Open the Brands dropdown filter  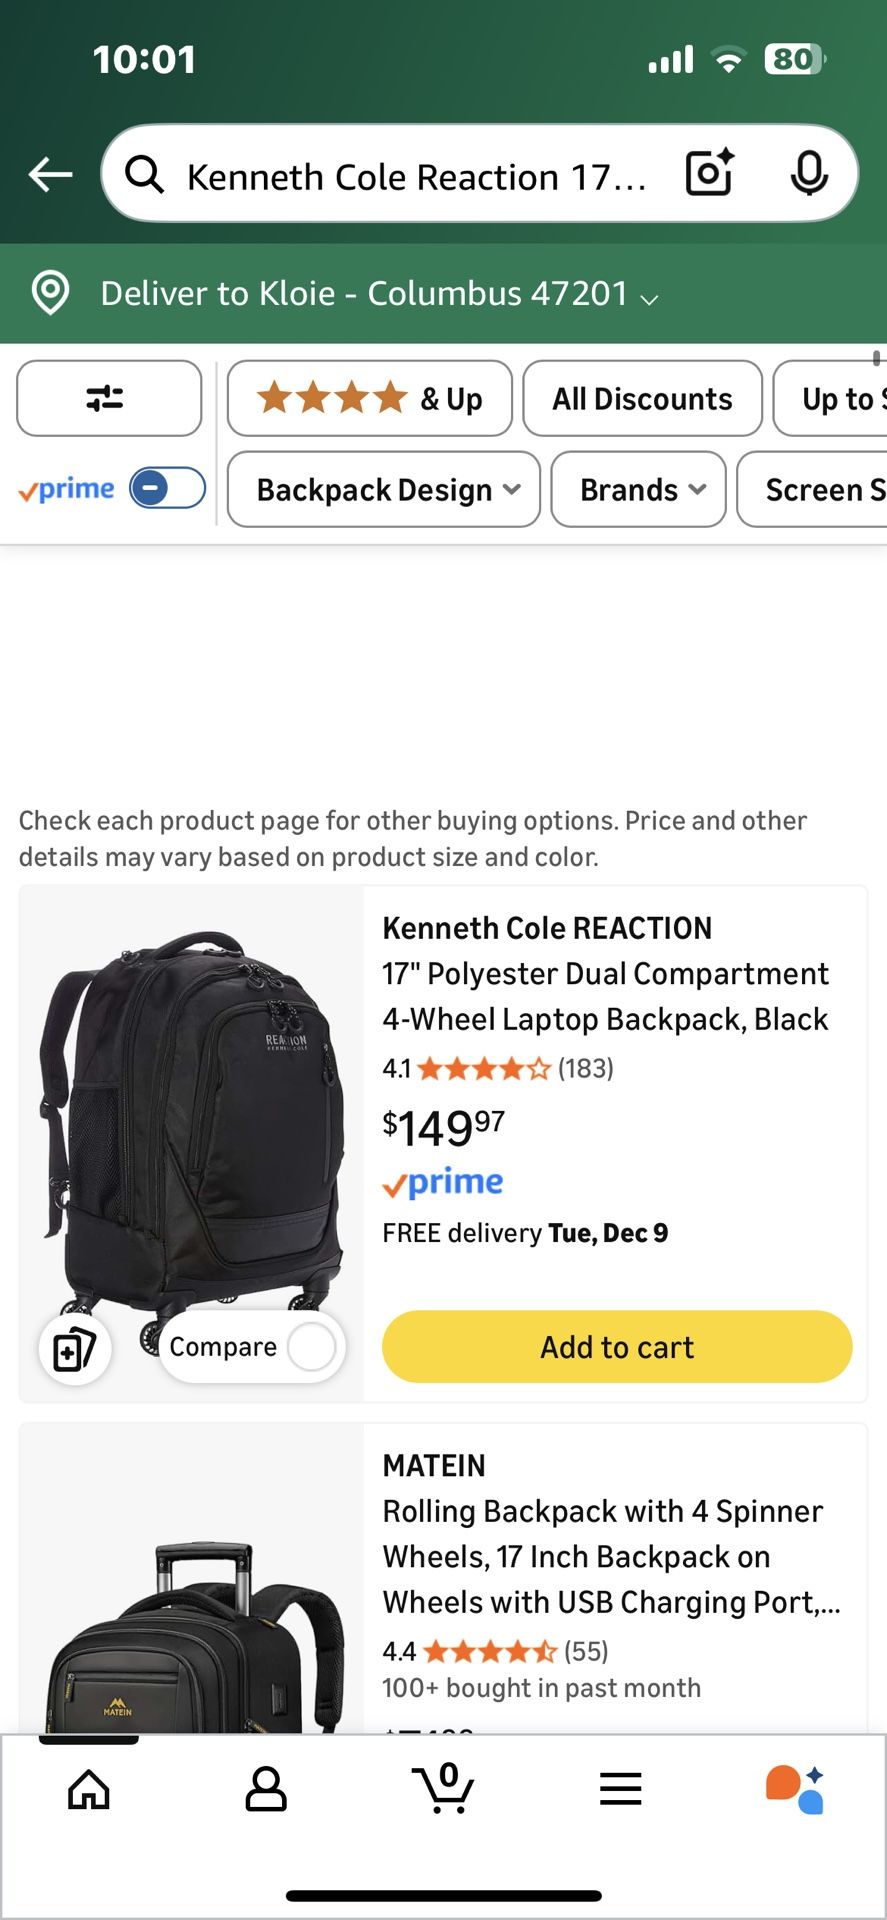tap(637, 490)
